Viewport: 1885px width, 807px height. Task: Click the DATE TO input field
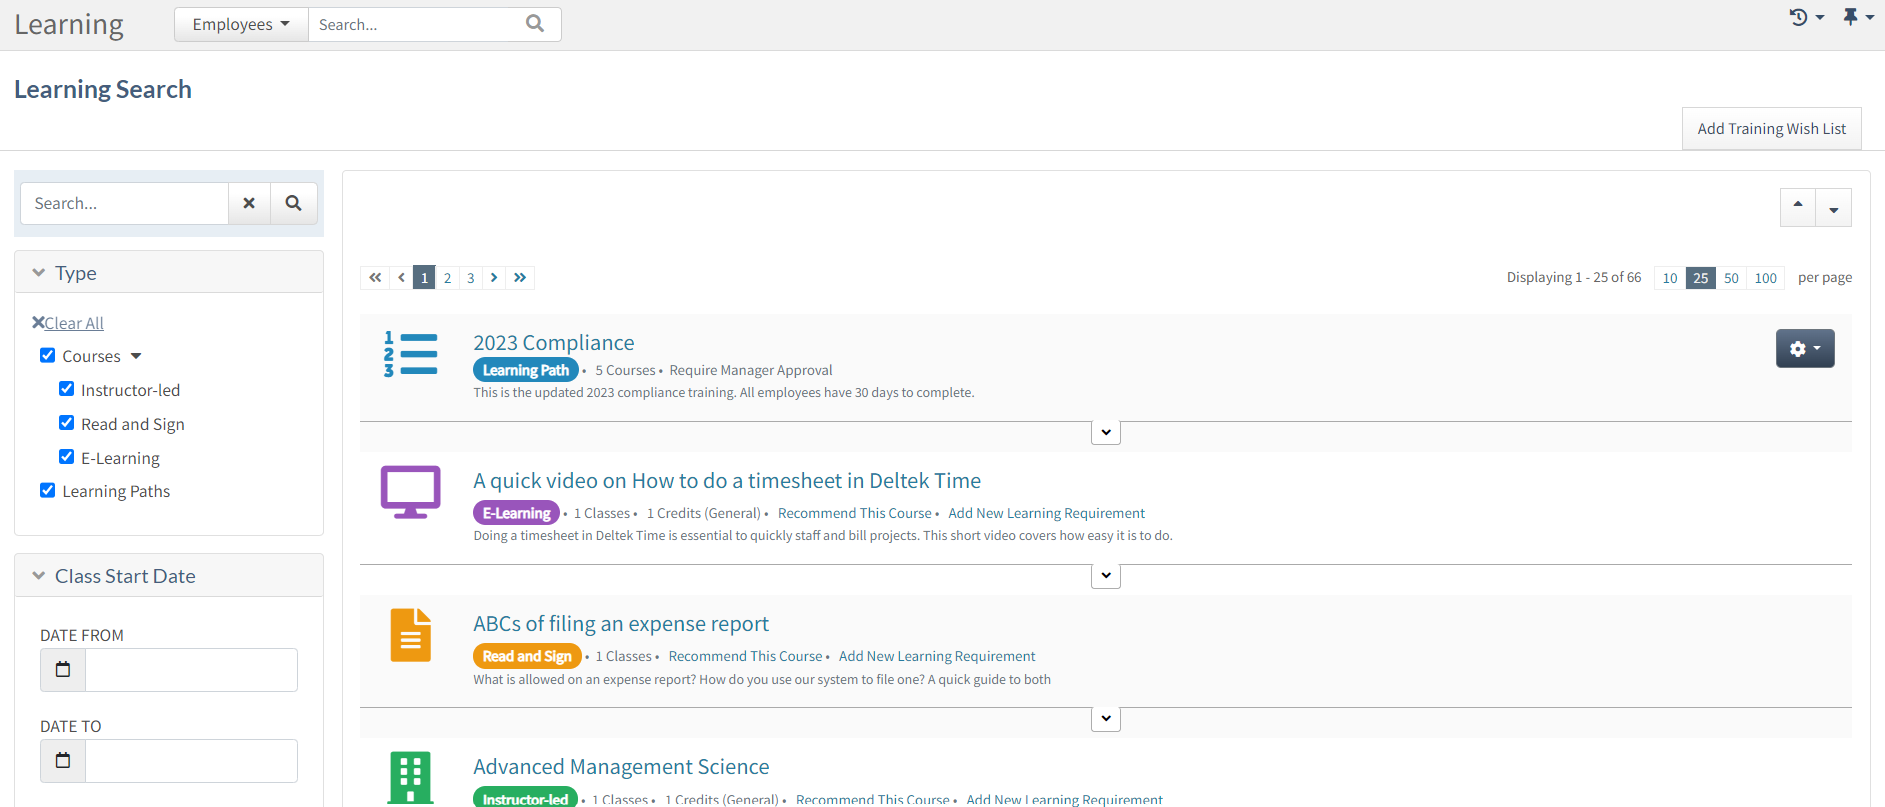pyautogui.click(x=191, y=761)
